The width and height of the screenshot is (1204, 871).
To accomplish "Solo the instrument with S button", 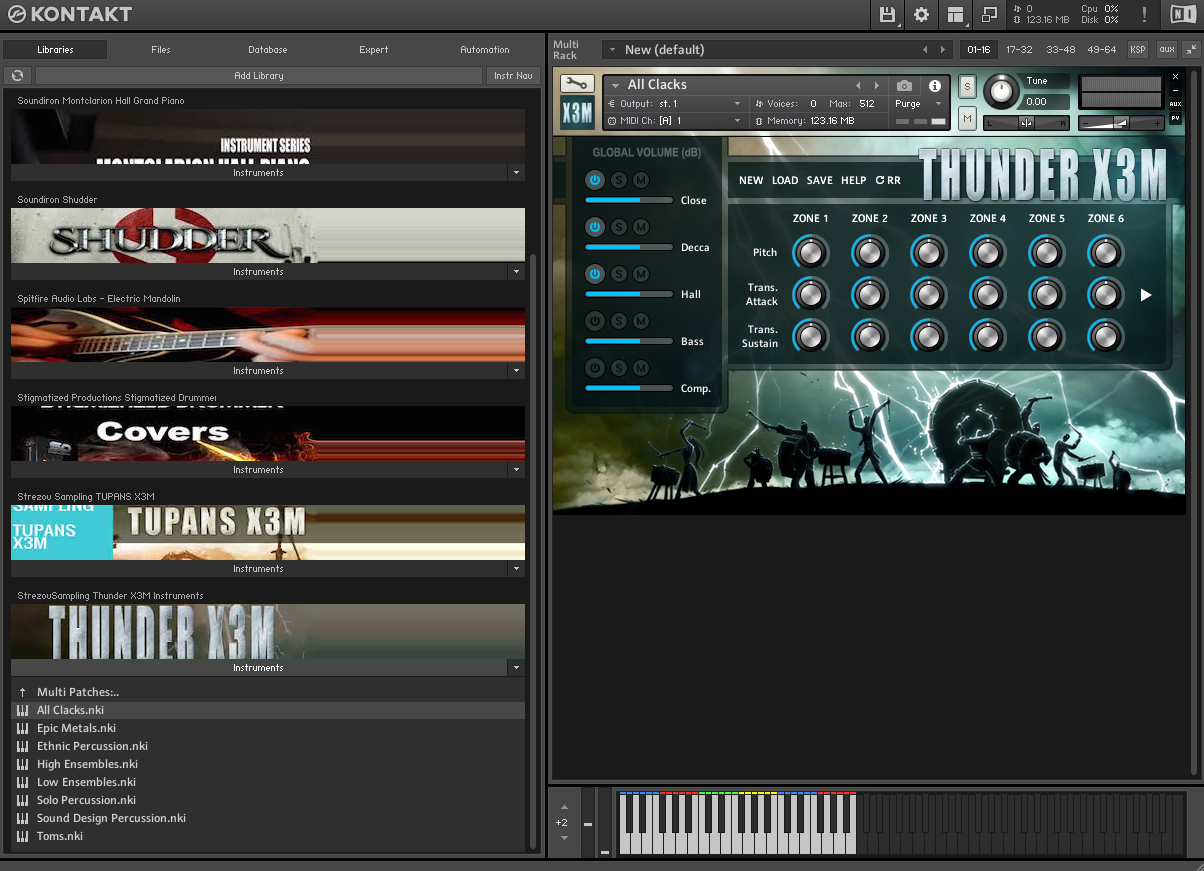I will (x=967, y=88).
